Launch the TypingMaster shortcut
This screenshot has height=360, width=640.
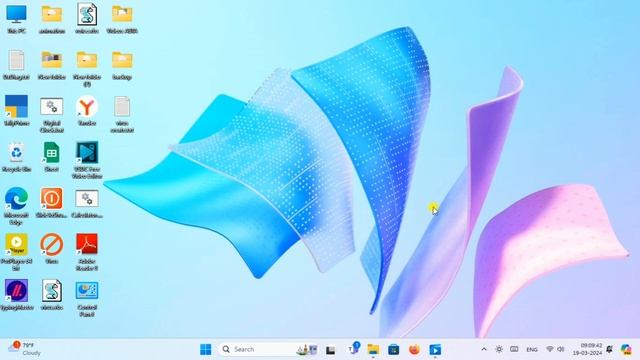pyautogui.click(x=16, y=295)
